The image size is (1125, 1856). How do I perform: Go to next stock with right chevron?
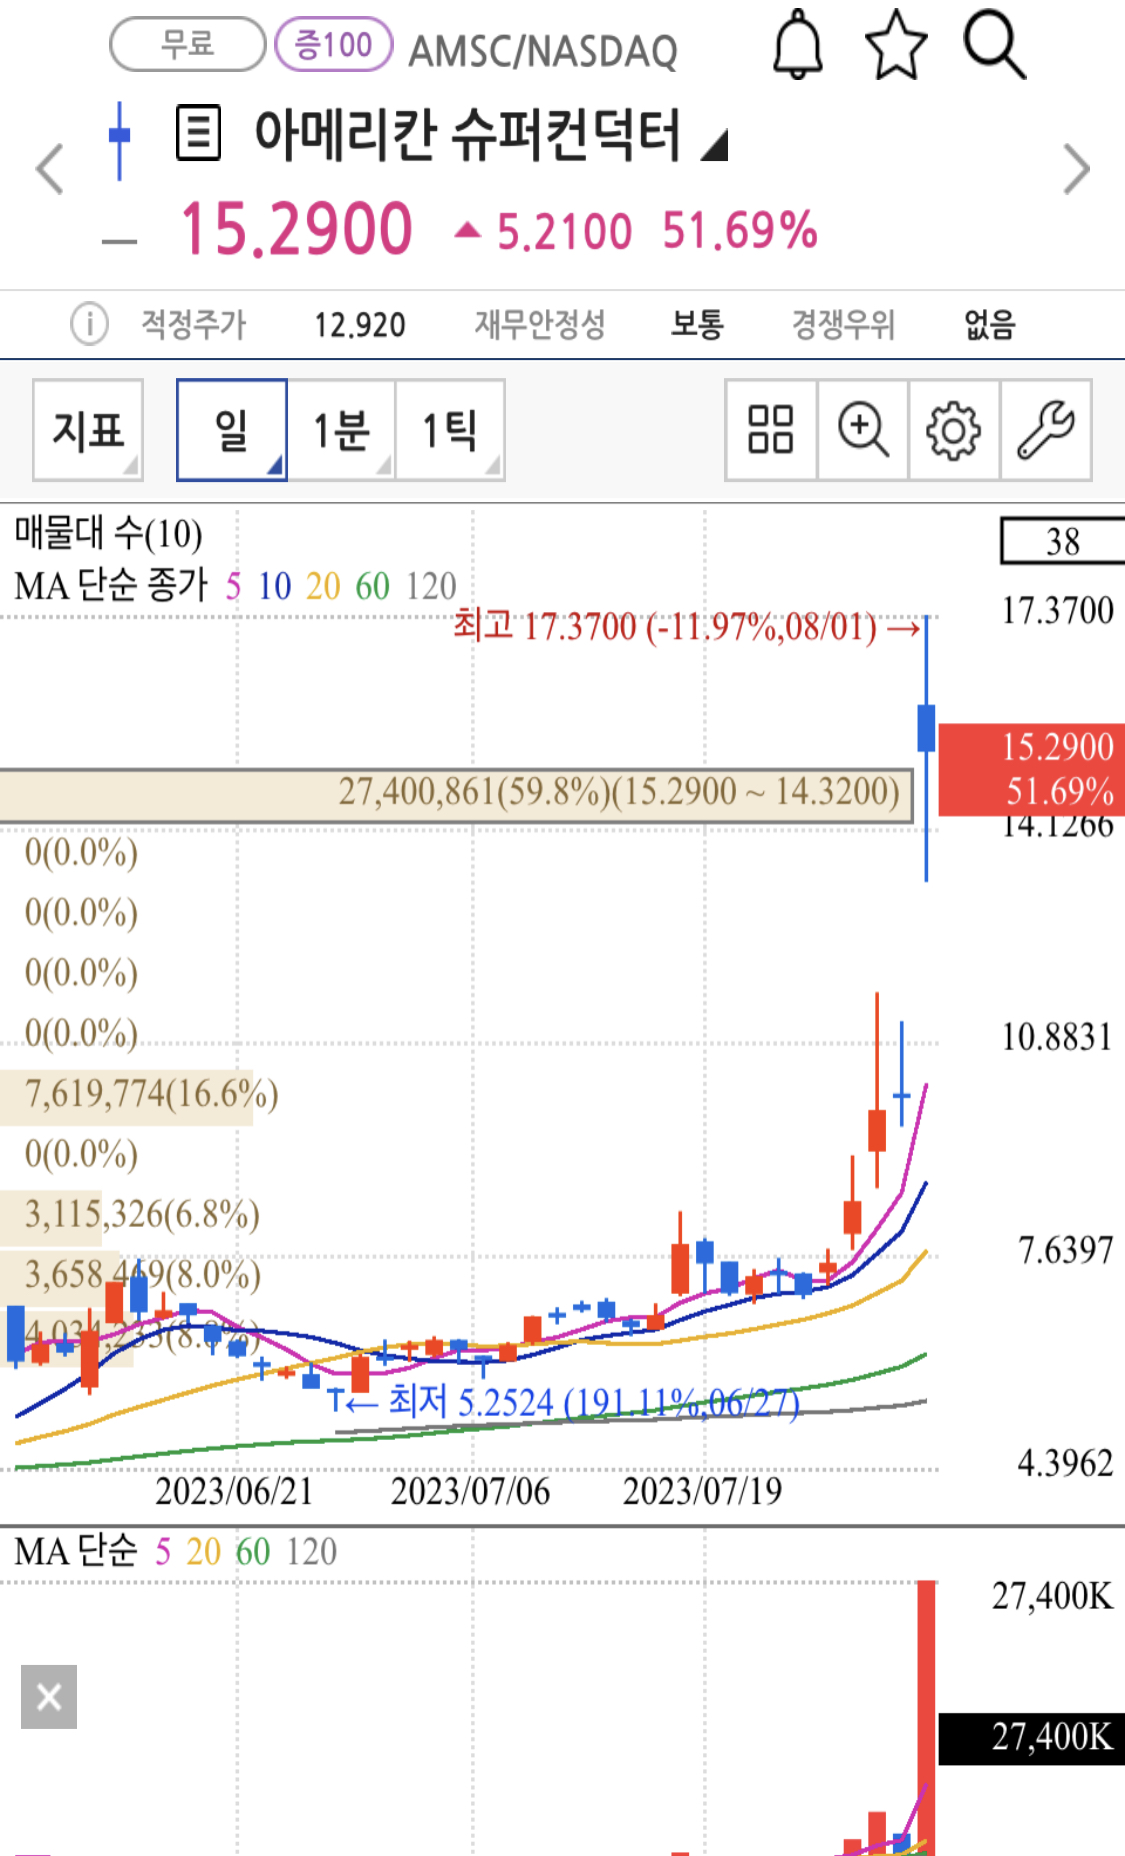click(x=1076, y=168)
